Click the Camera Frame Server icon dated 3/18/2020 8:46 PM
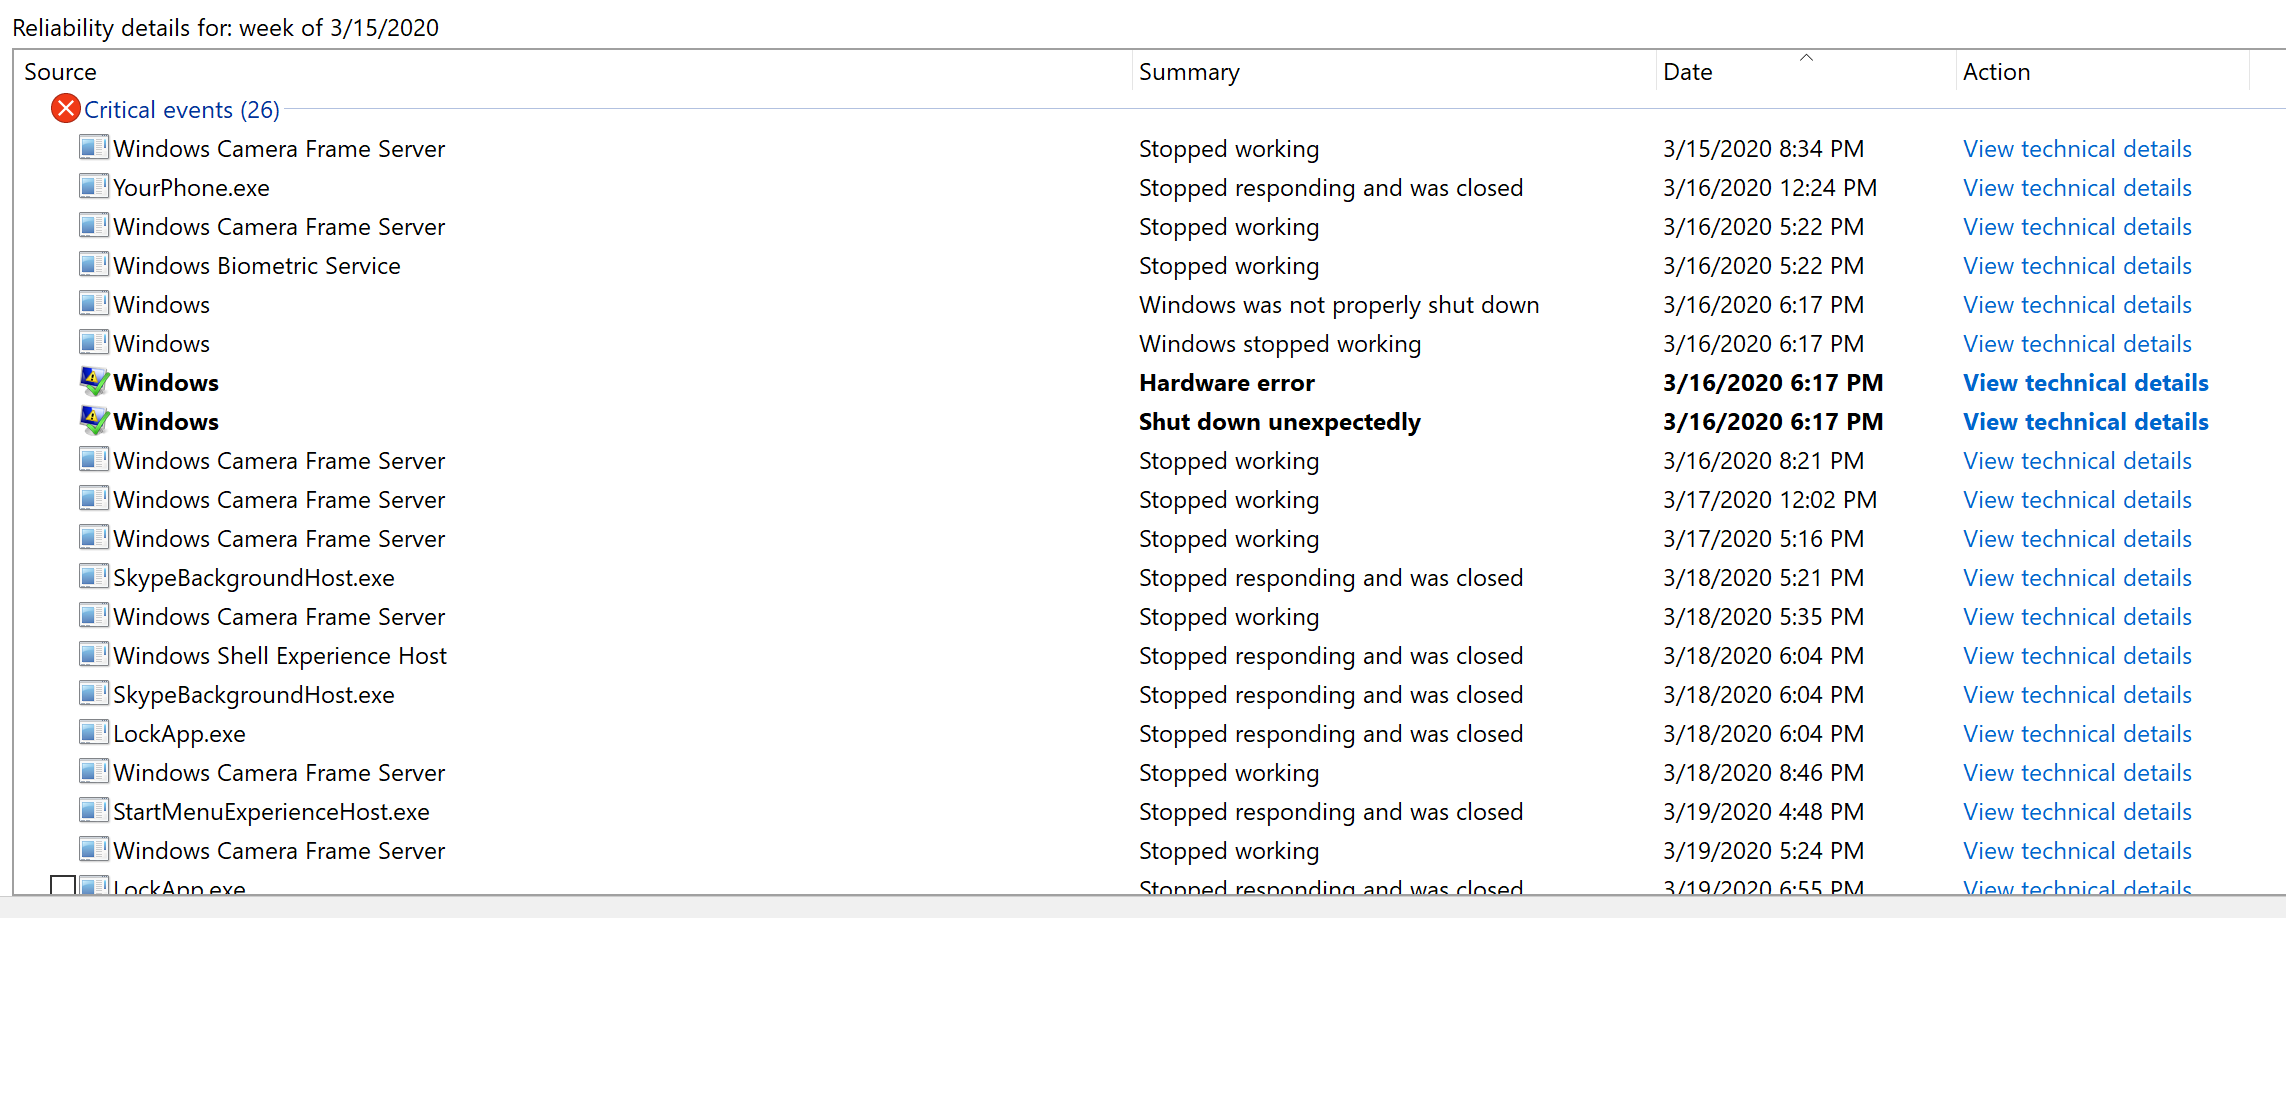This screenshot has height=1094, width=2286. pos(94,772)
